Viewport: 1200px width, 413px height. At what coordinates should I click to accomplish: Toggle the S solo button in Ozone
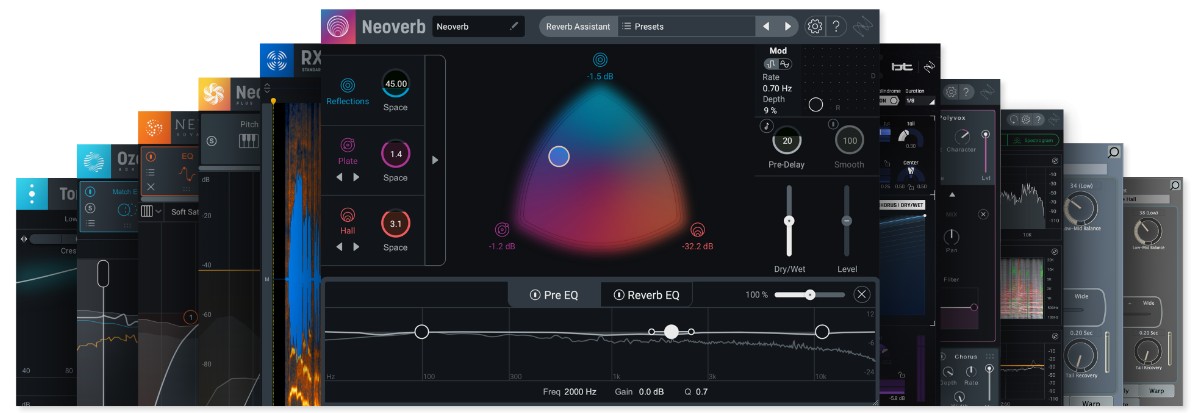(91, 207)
